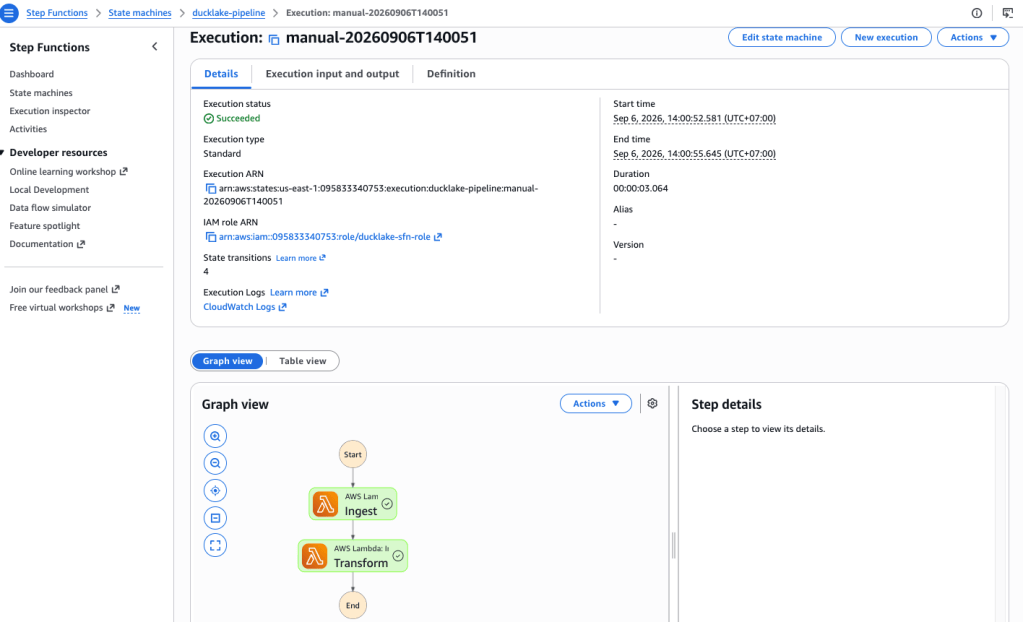
Task: Click the Standard execution type value
Action: (222, 153)
